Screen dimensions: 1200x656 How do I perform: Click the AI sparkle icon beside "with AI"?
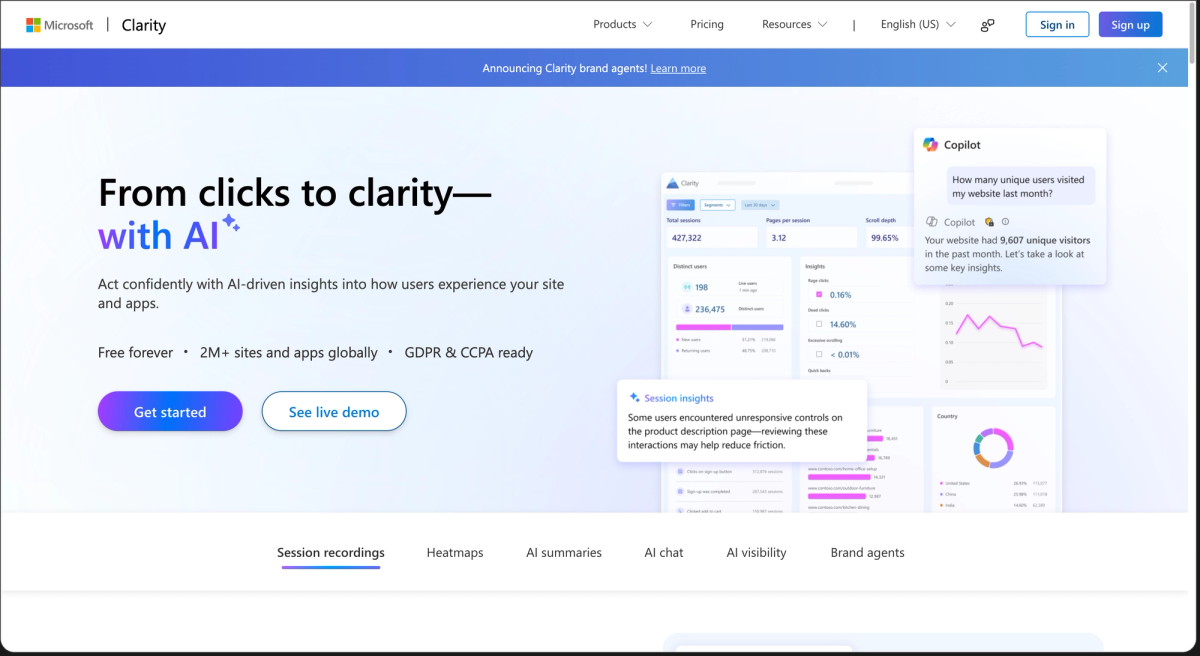click(x=231, y=223)
